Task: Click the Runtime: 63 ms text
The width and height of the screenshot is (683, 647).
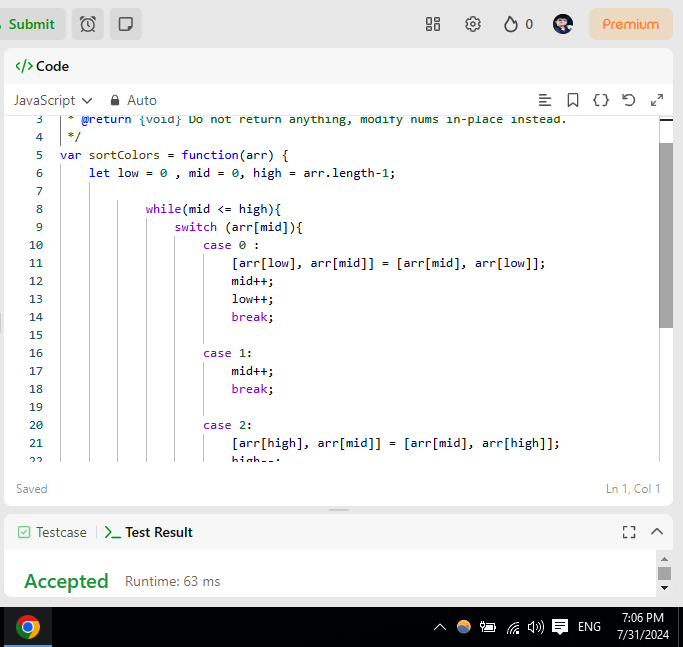Action: pyautogui.click(x=172, y=581)
